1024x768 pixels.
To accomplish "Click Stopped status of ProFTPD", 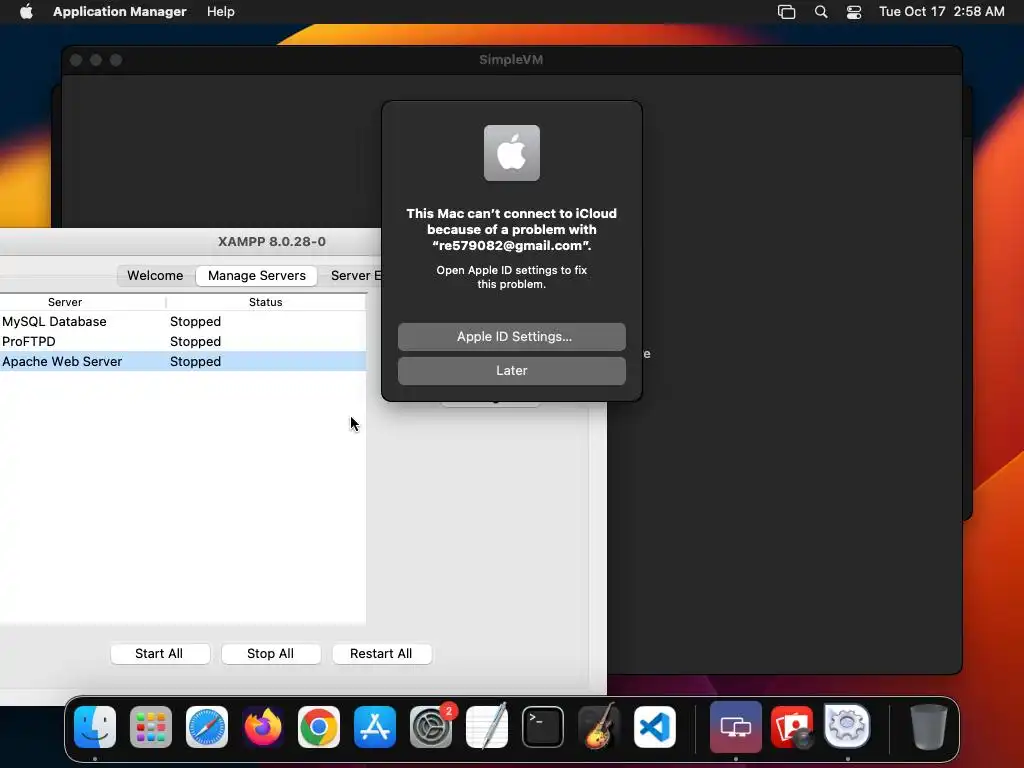I will pos(195,342).
